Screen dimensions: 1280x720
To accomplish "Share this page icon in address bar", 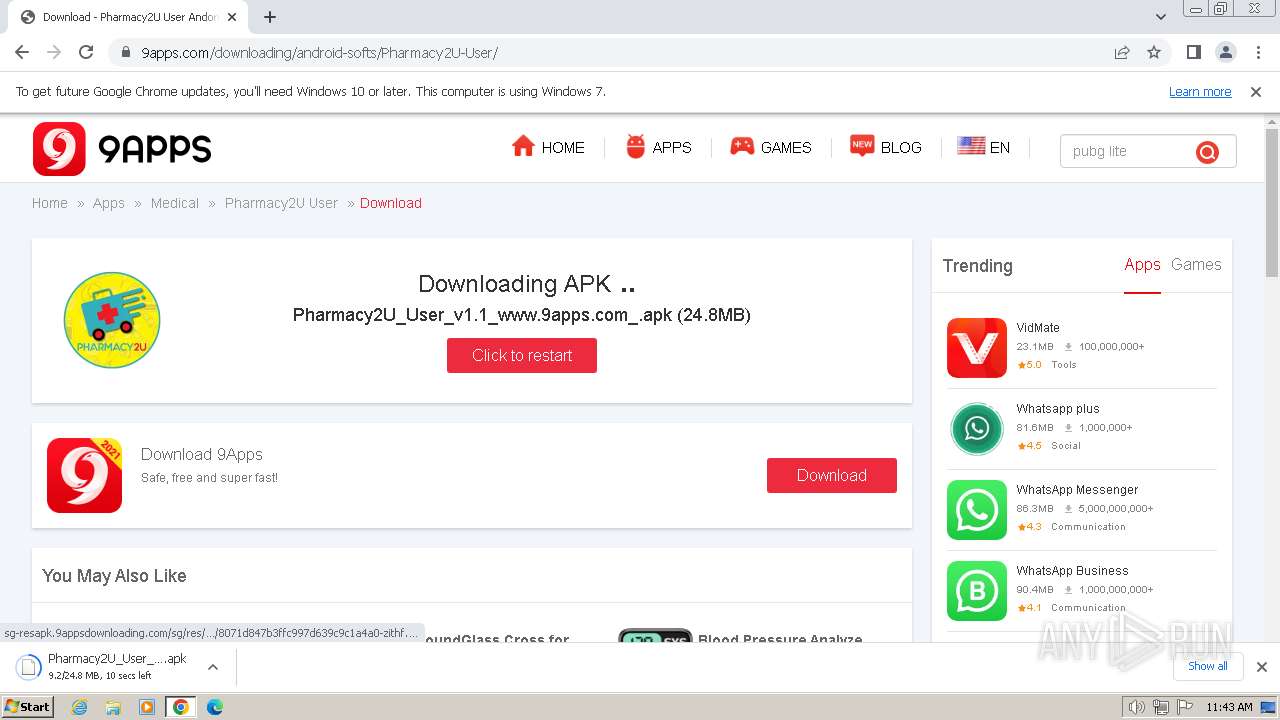I will tap(1122, 53).
